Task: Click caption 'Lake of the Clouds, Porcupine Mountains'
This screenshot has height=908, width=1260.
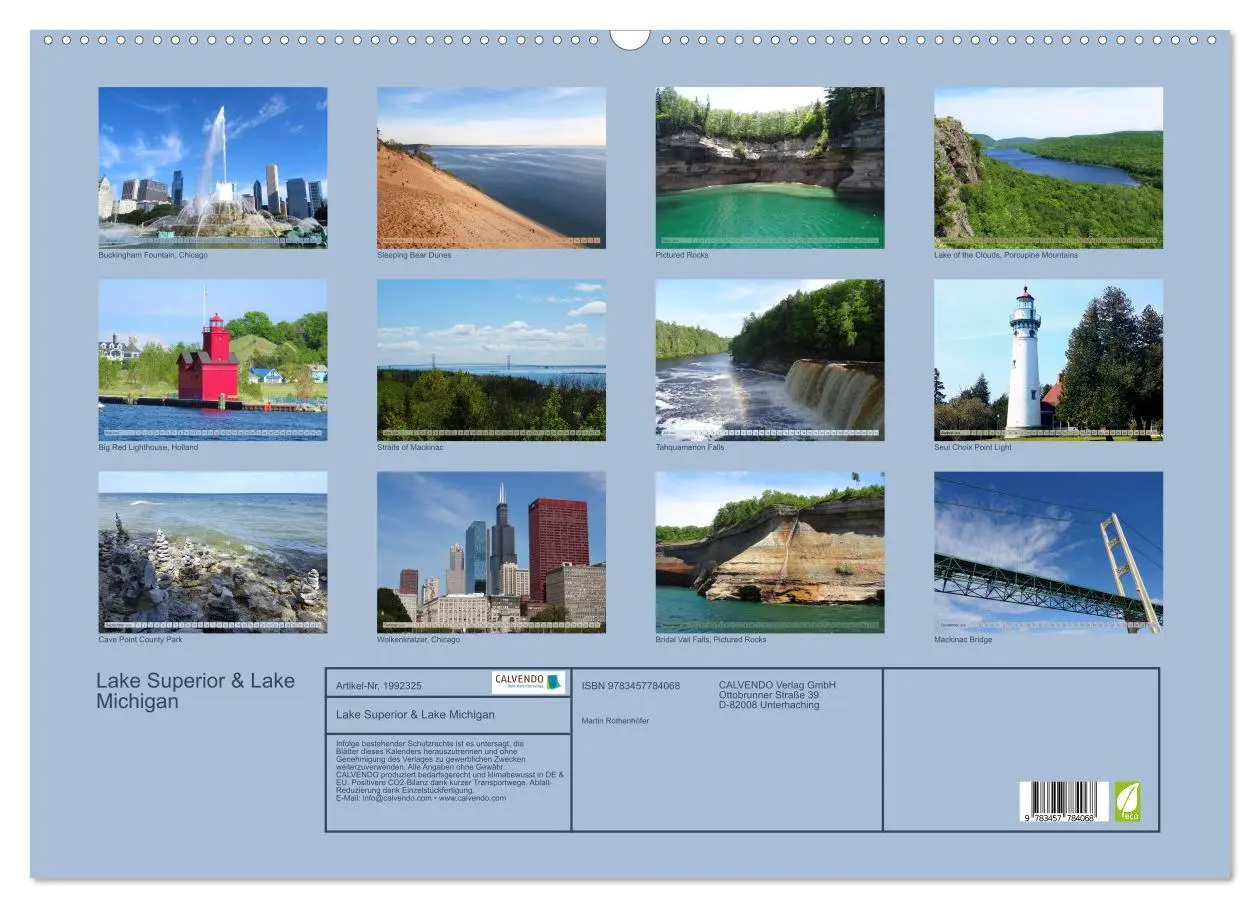Action: [x=1006, y=255]
